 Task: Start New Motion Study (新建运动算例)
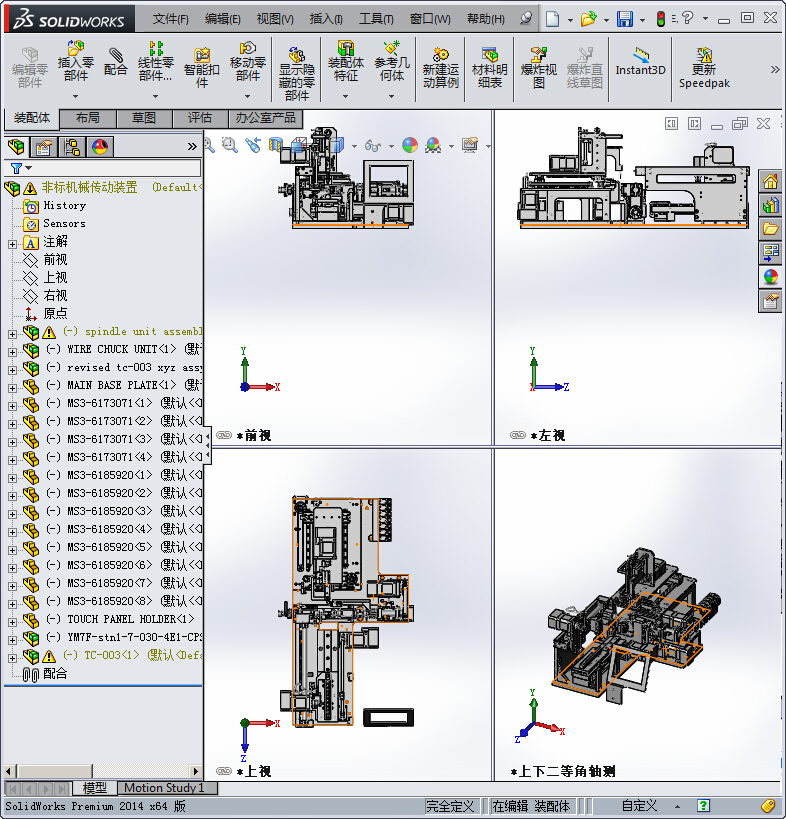click(440, 54)
